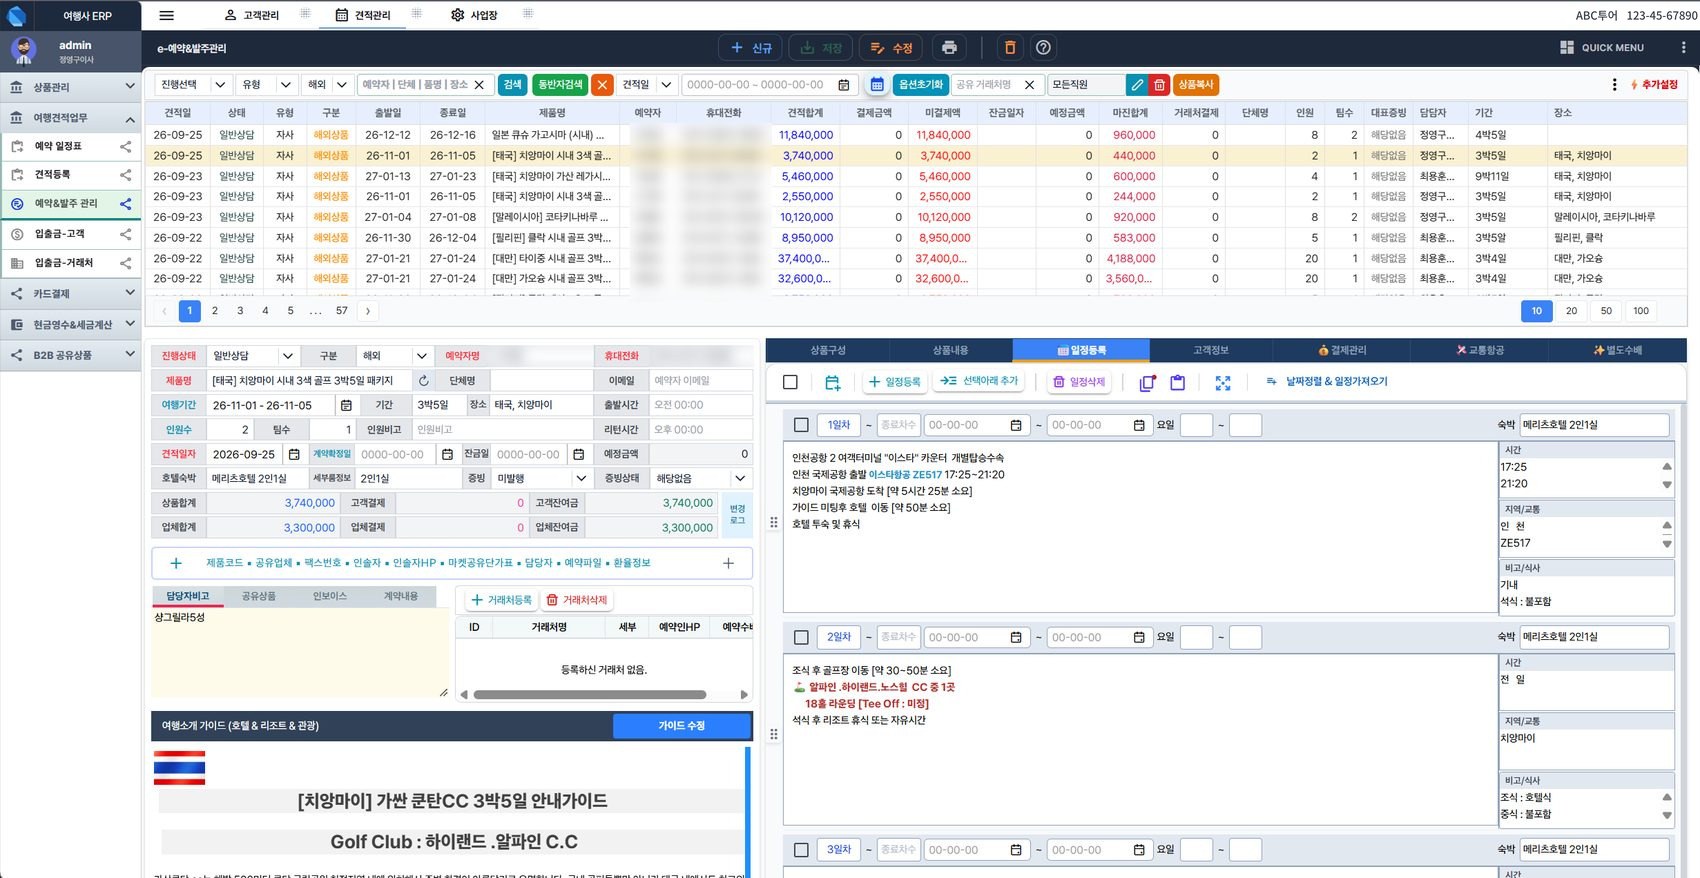Open the 진행상태 일반상담 dropdown
1700x878 pixels.
coord(252,356)
